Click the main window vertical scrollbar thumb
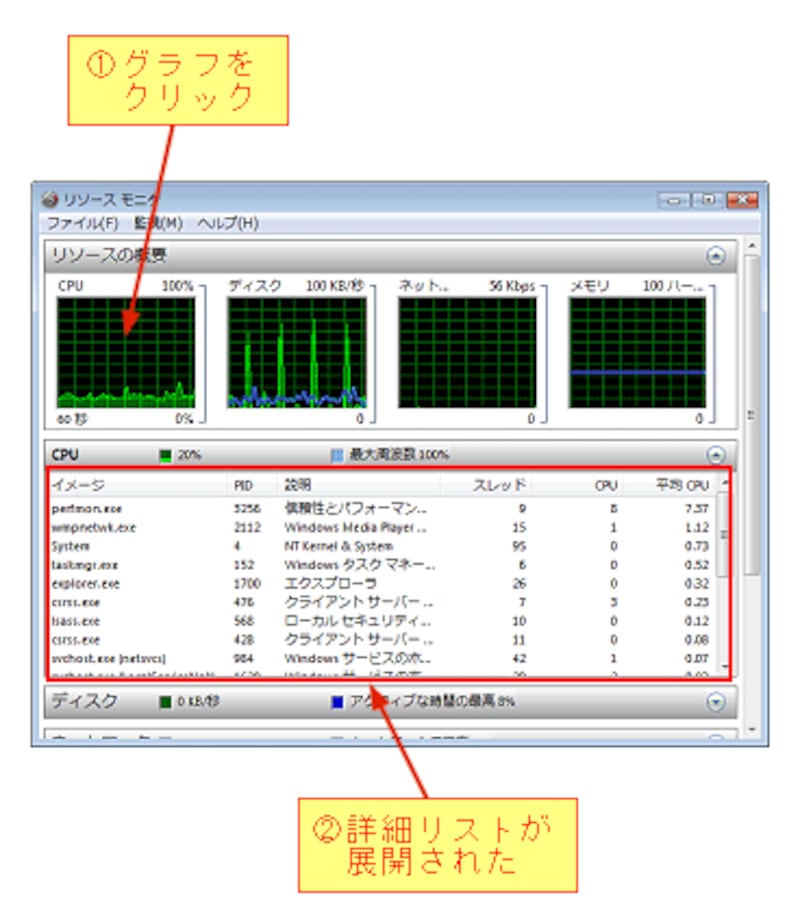 click(x=752, y=416)
